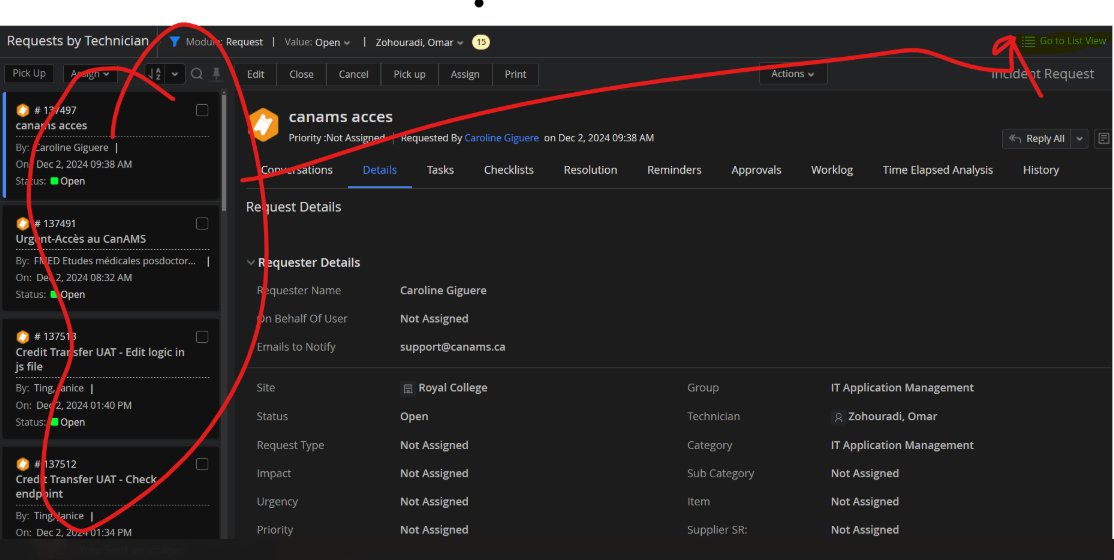Image resolution: width=1114 pixels, height=560 pixels.
Task: Open the Assign dropdown in list toolbar
Action: pos(90,74)
